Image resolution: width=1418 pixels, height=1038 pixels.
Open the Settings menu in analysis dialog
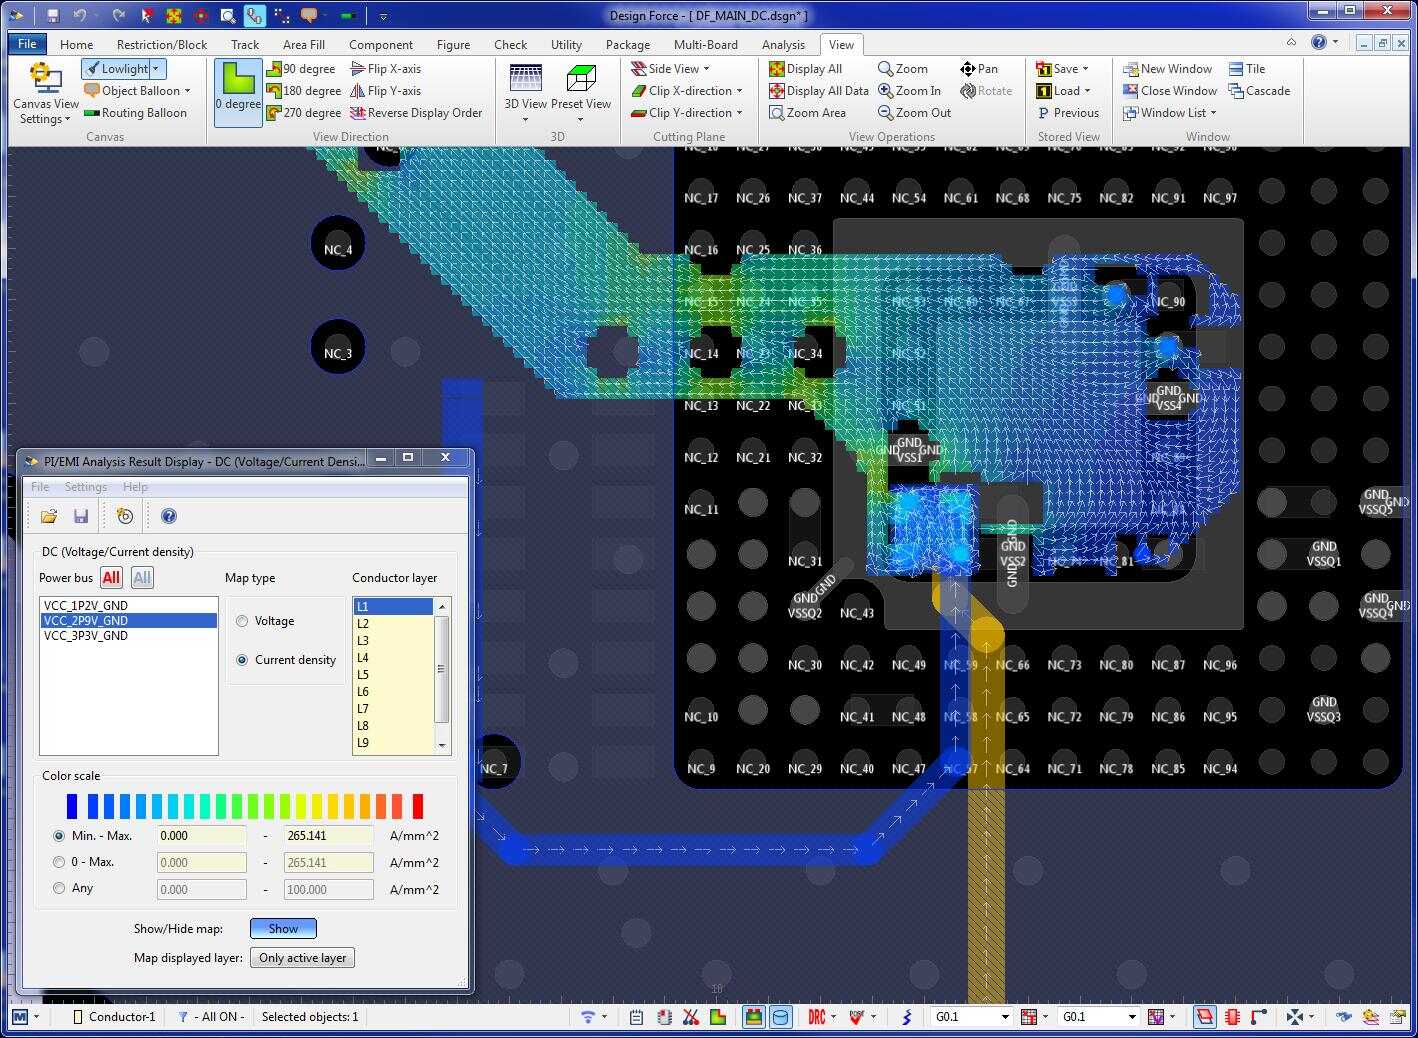point(85,487)
